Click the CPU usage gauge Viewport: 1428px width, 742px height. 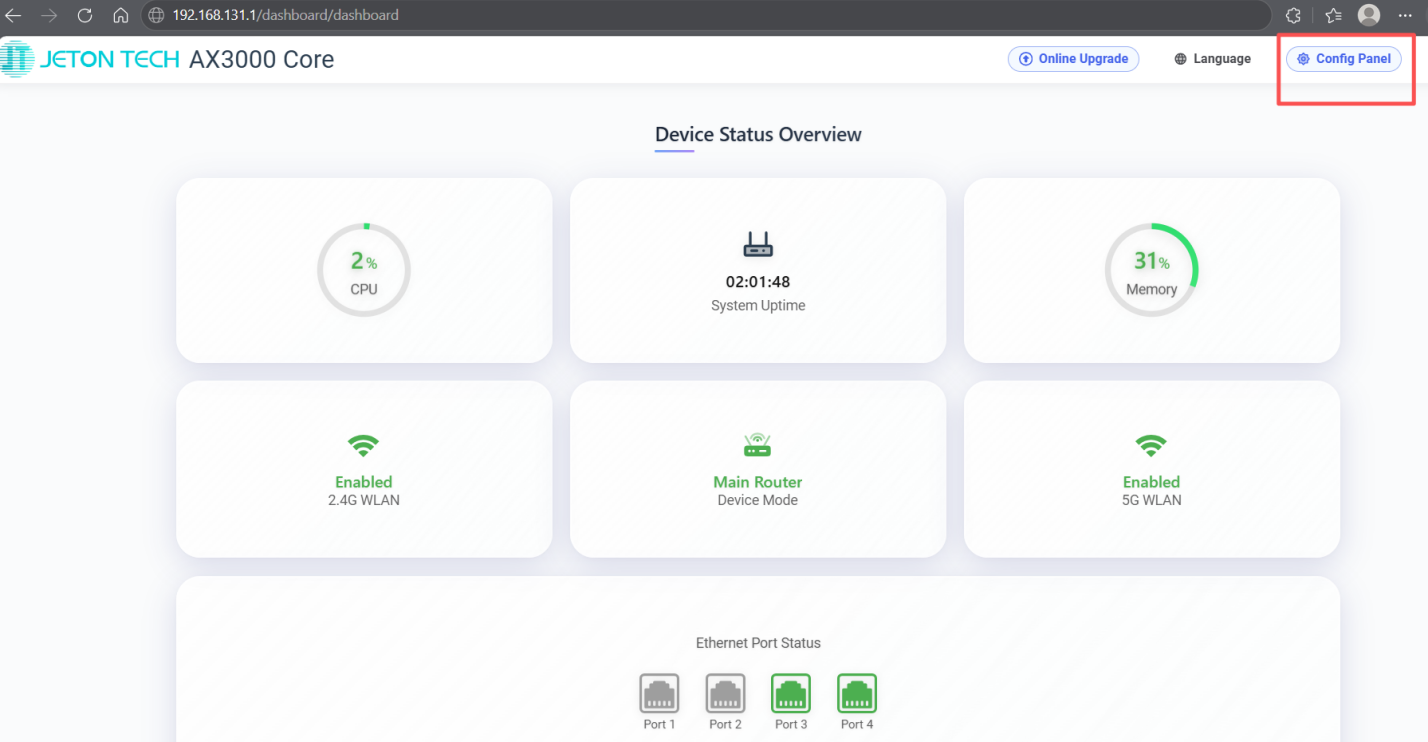pyautogui.click(x=364, y=270)
